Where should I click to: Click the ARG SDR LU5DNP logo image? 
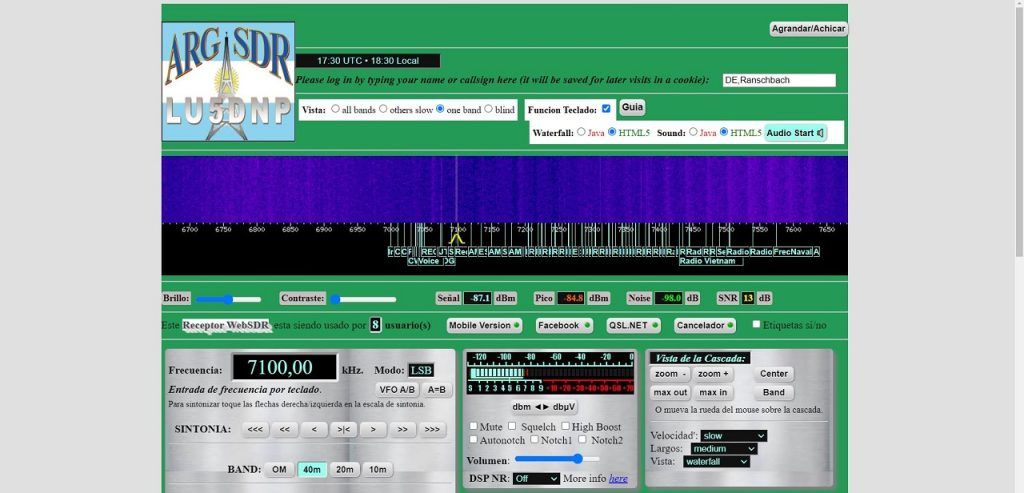228,82
